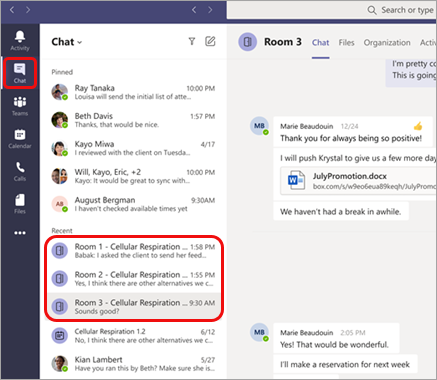Open the Teams icon in sidebar

(20, 106)
